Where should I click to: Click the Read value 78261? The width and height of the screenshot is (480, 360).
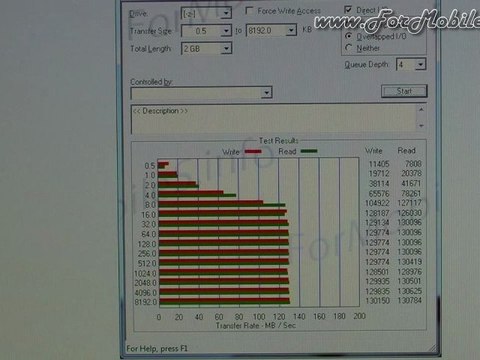[411, 193]
